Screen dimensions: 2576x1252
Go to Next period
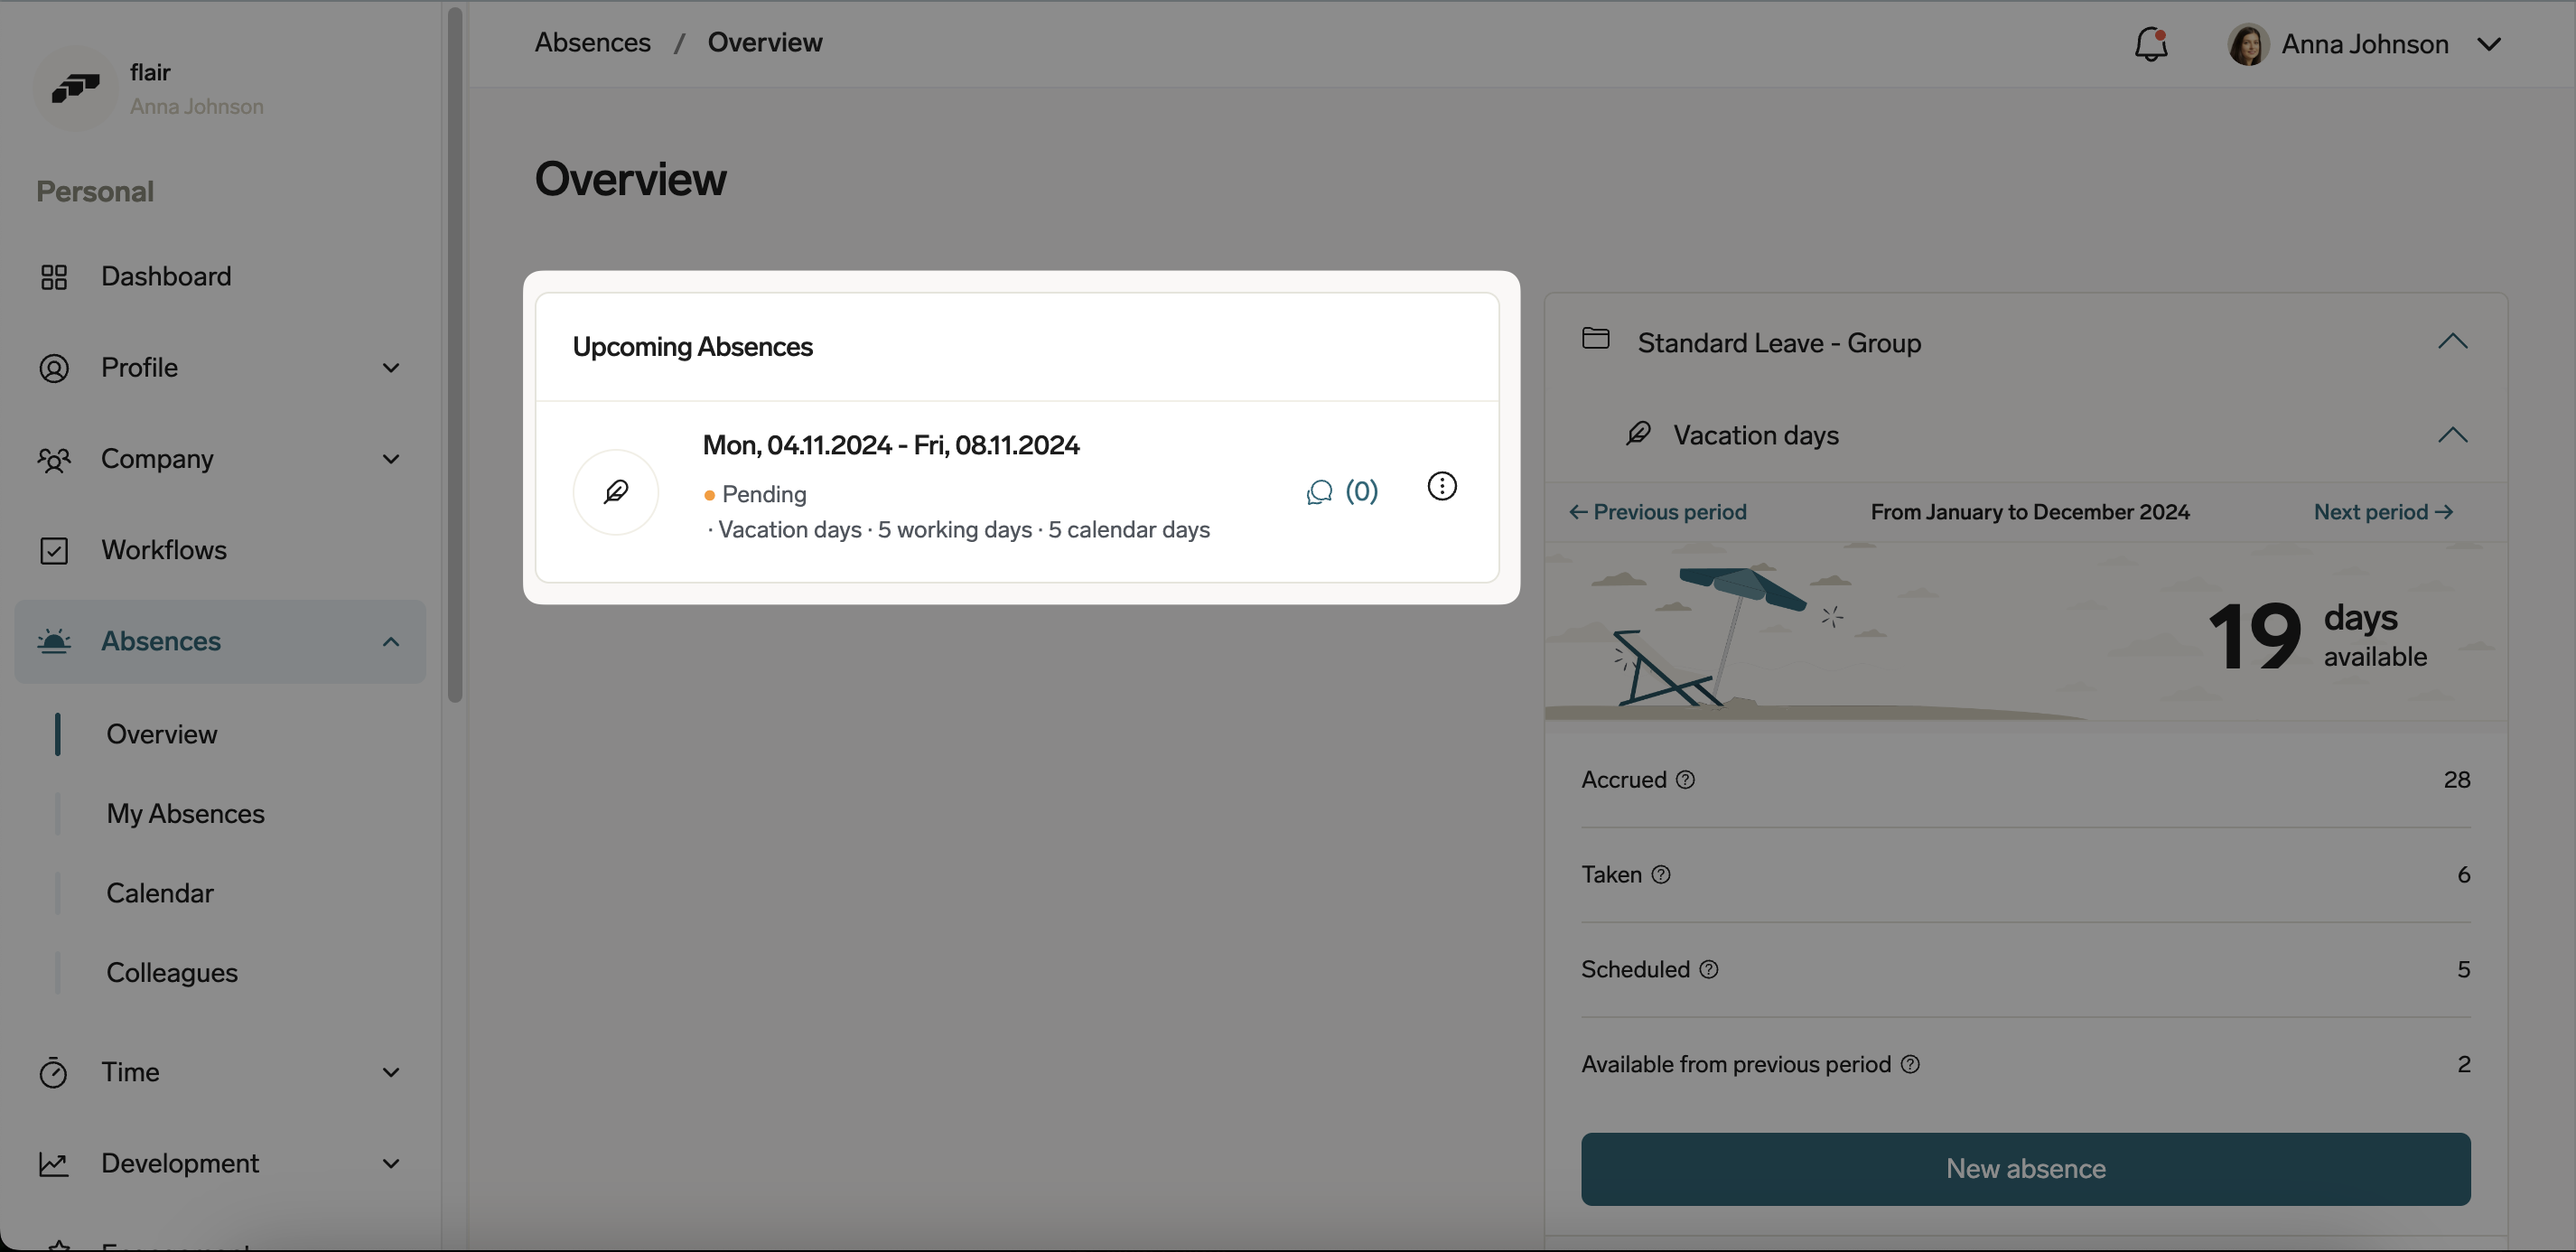tap(2383, 511)
